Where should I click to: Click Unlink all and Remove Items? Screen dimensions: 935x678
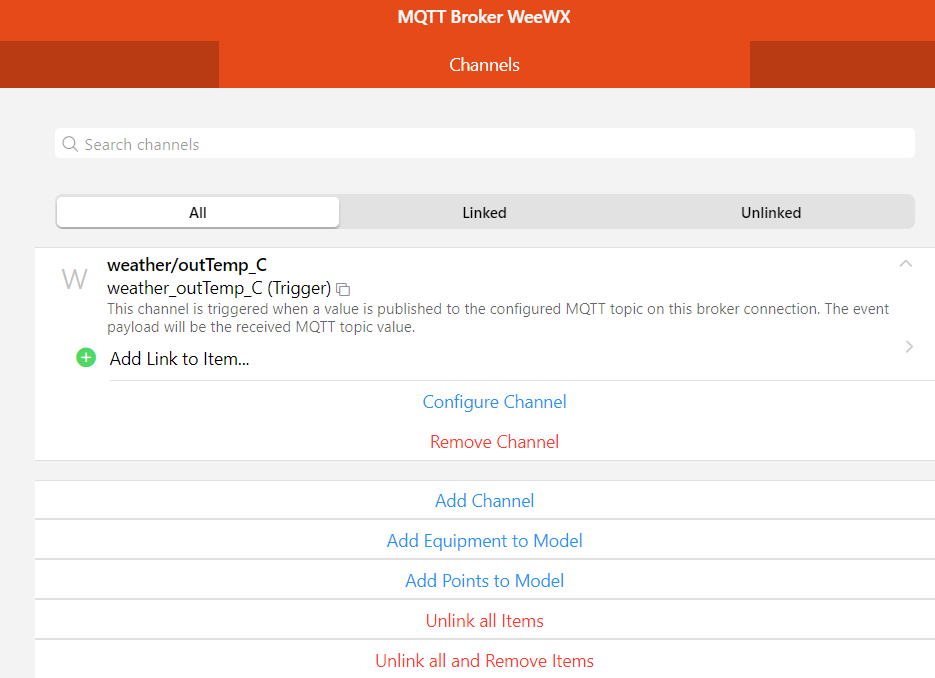[x=484, y=661]
